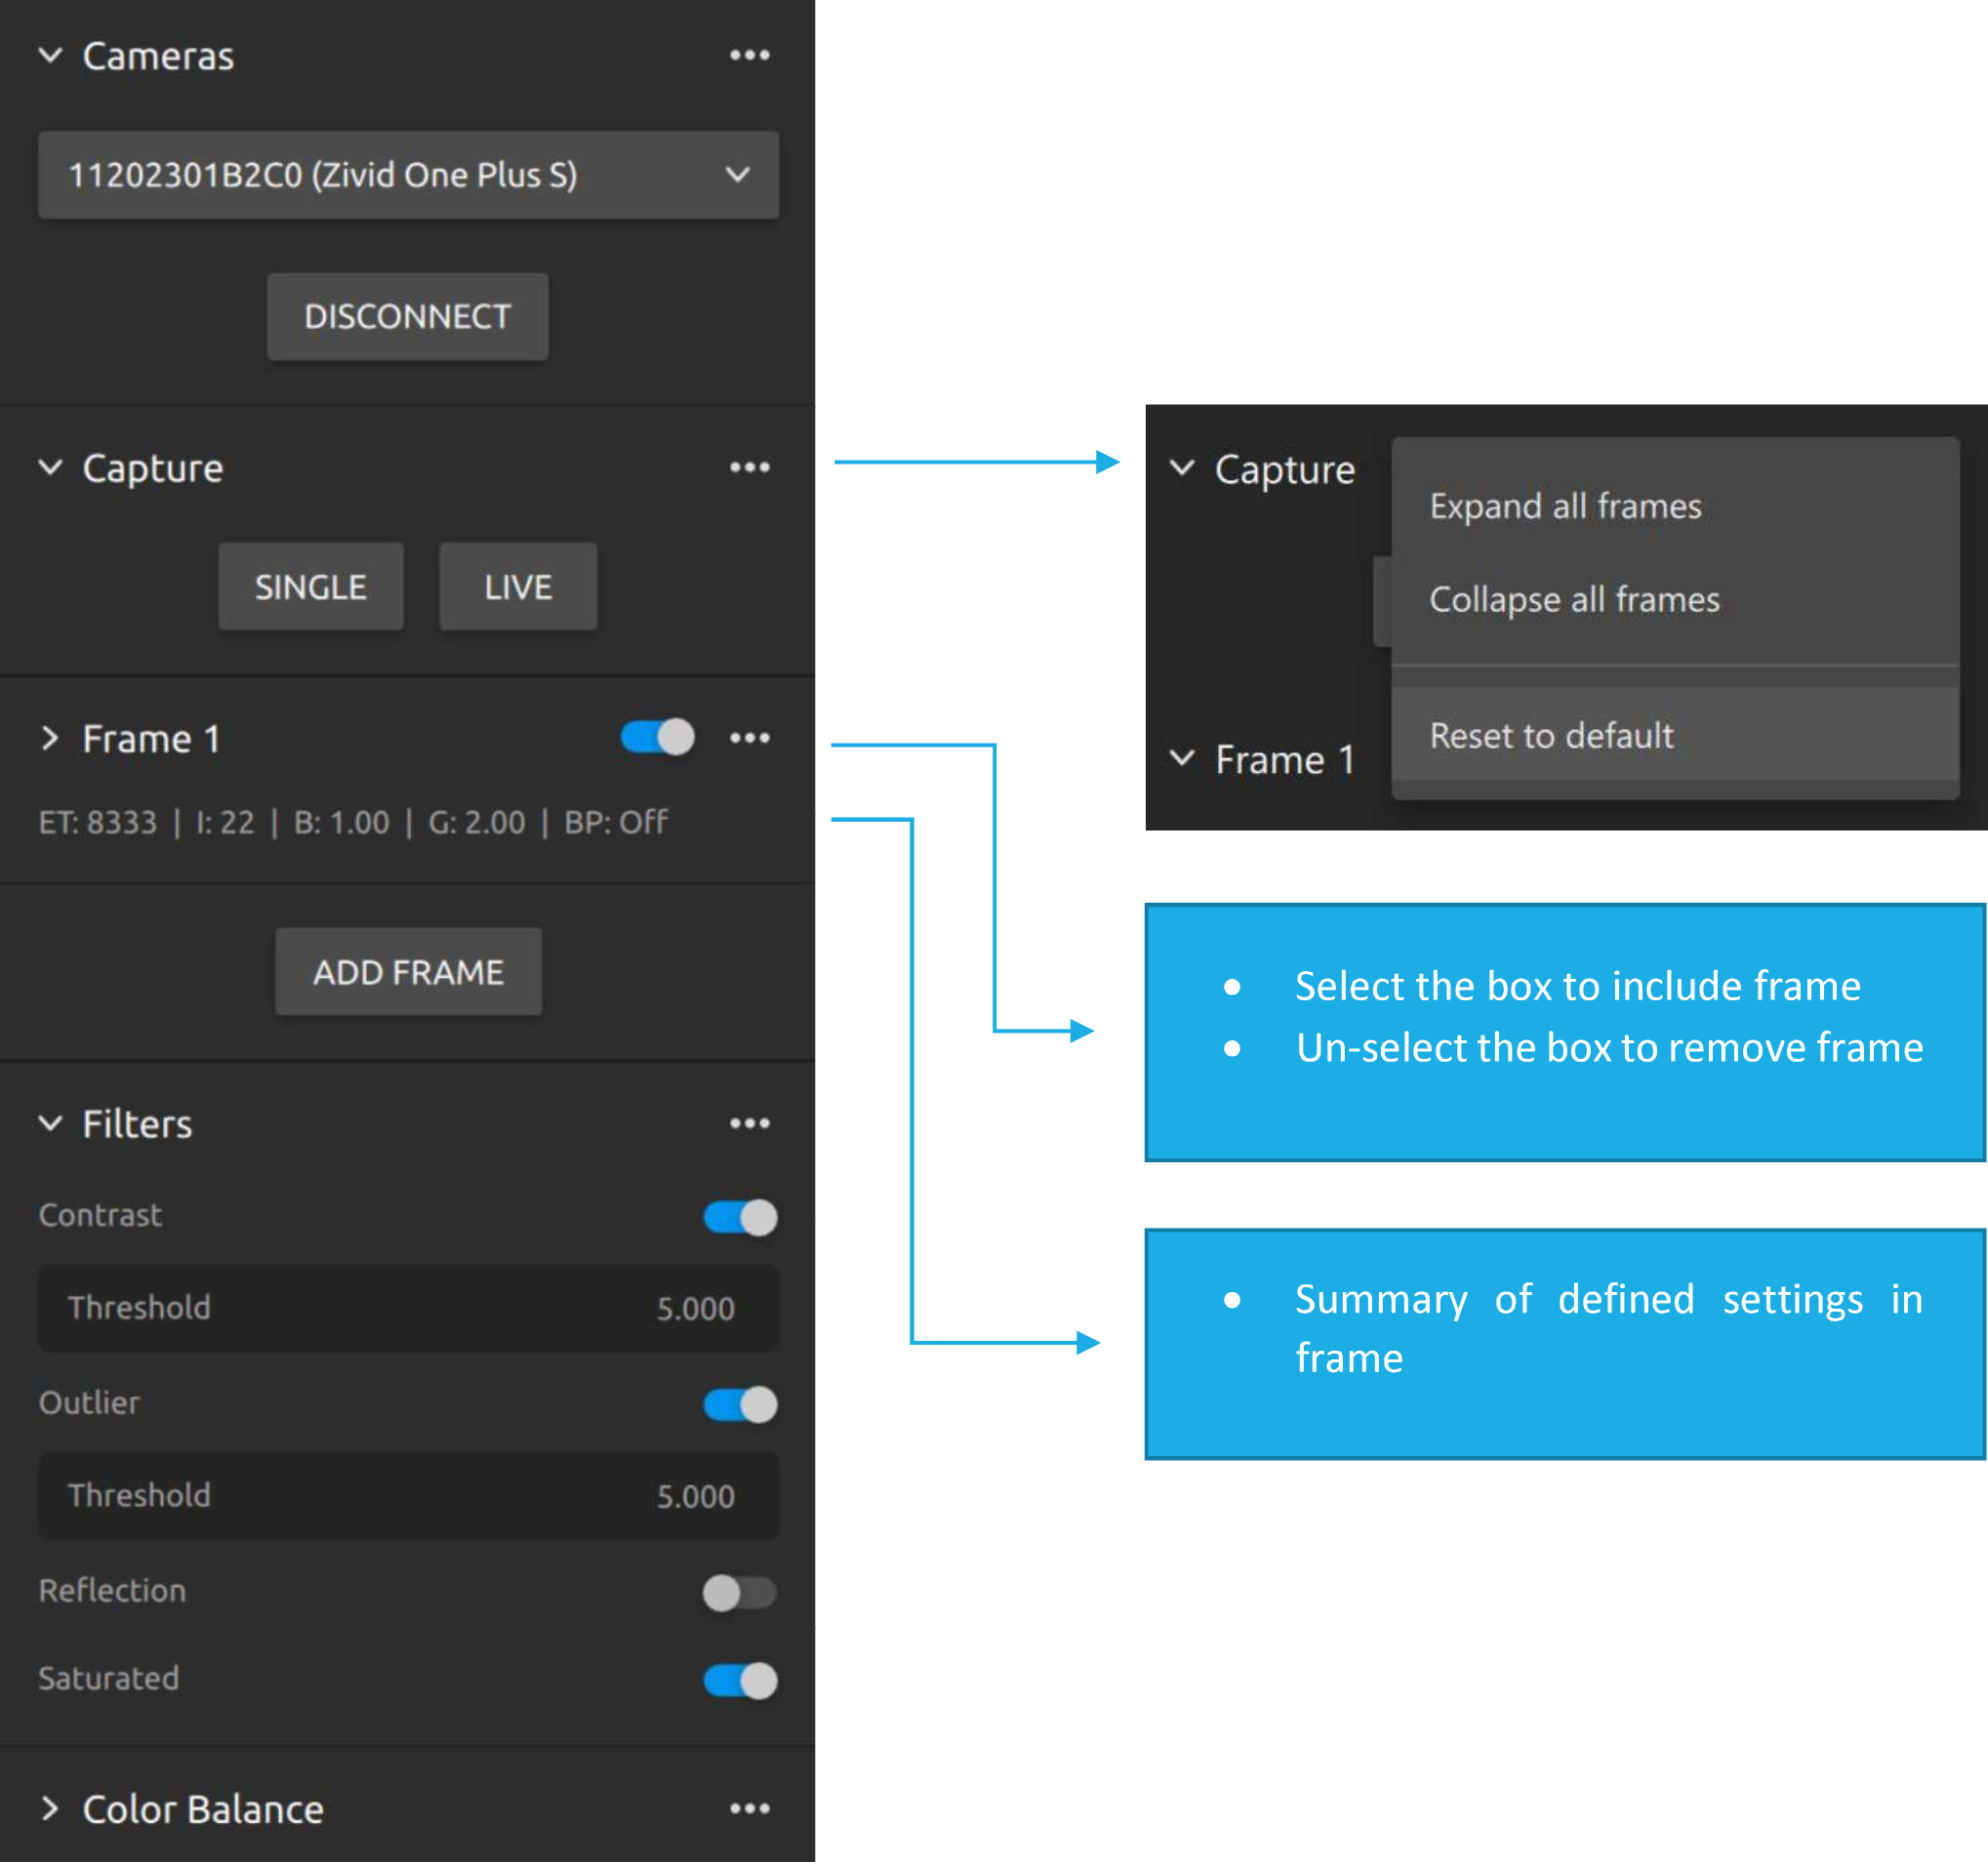The width and height of the screenshot is (1988, 1862).
Task: Open the Filters section three-dot menu
Action: [x=749, y=1123]
